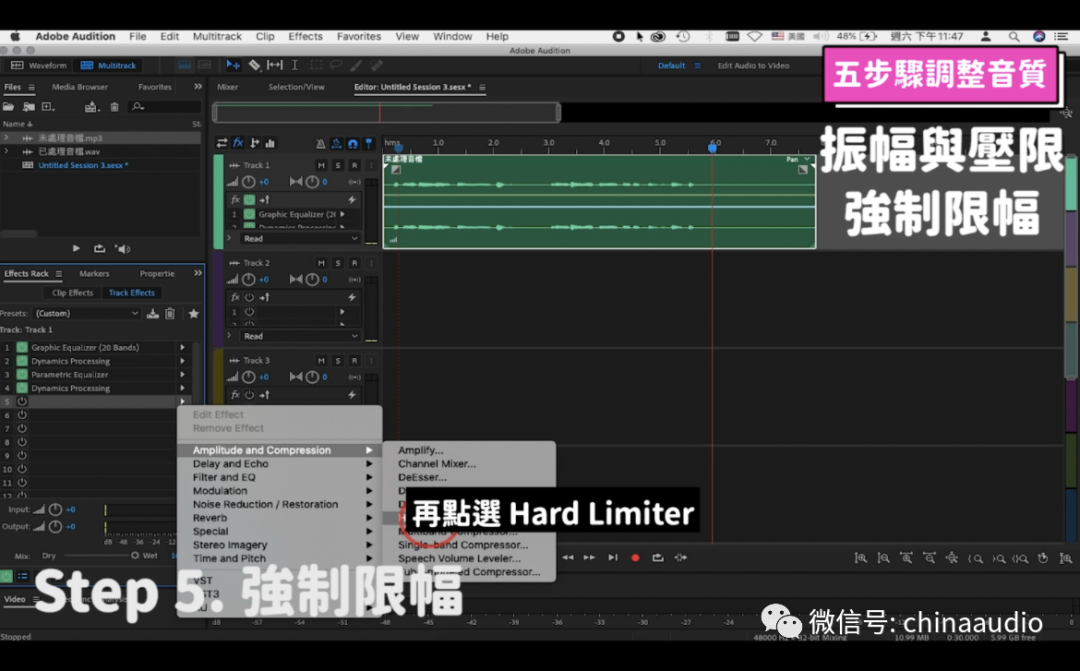Expand hidden Effects Rack panel tabs chevron
1080x671 pixels.
pyautogui.click(x=198, y=273)
